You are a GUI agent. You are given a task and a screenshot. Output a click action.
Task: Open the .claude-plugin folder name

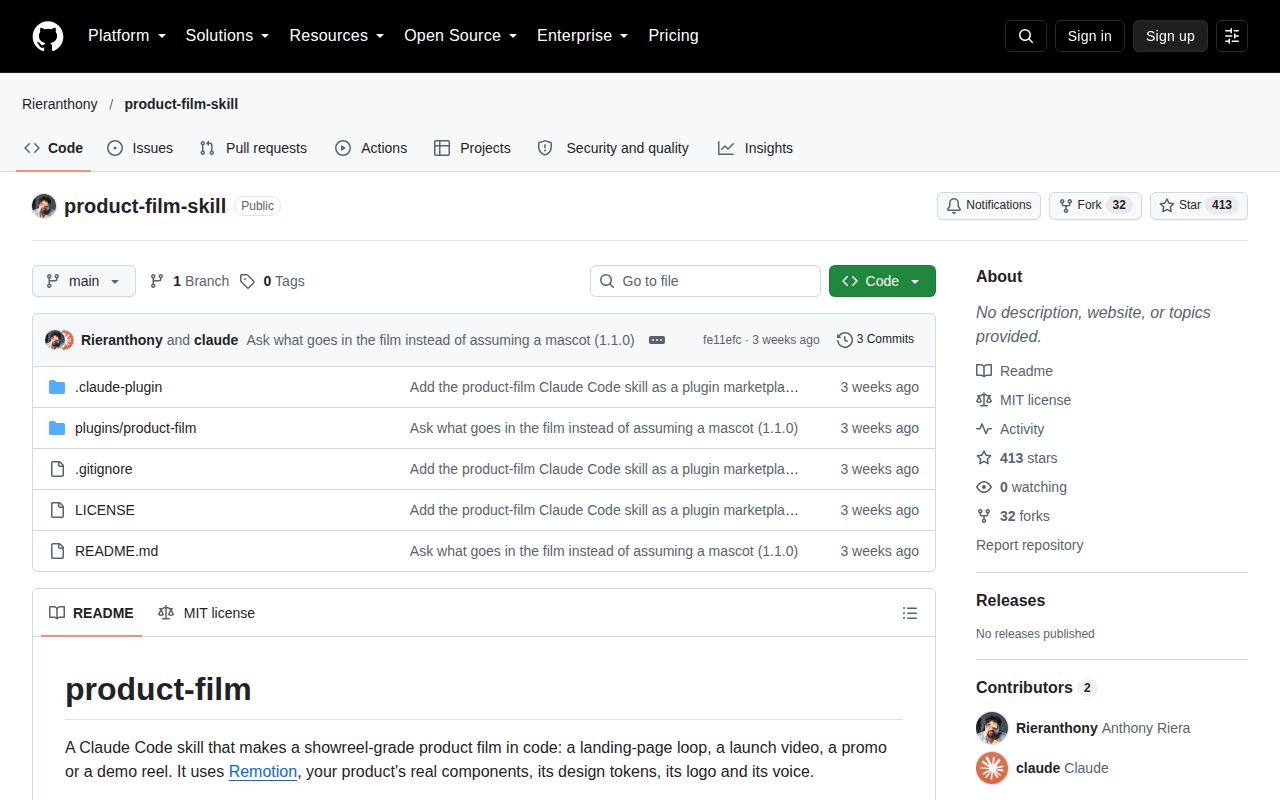click(118, 387)
